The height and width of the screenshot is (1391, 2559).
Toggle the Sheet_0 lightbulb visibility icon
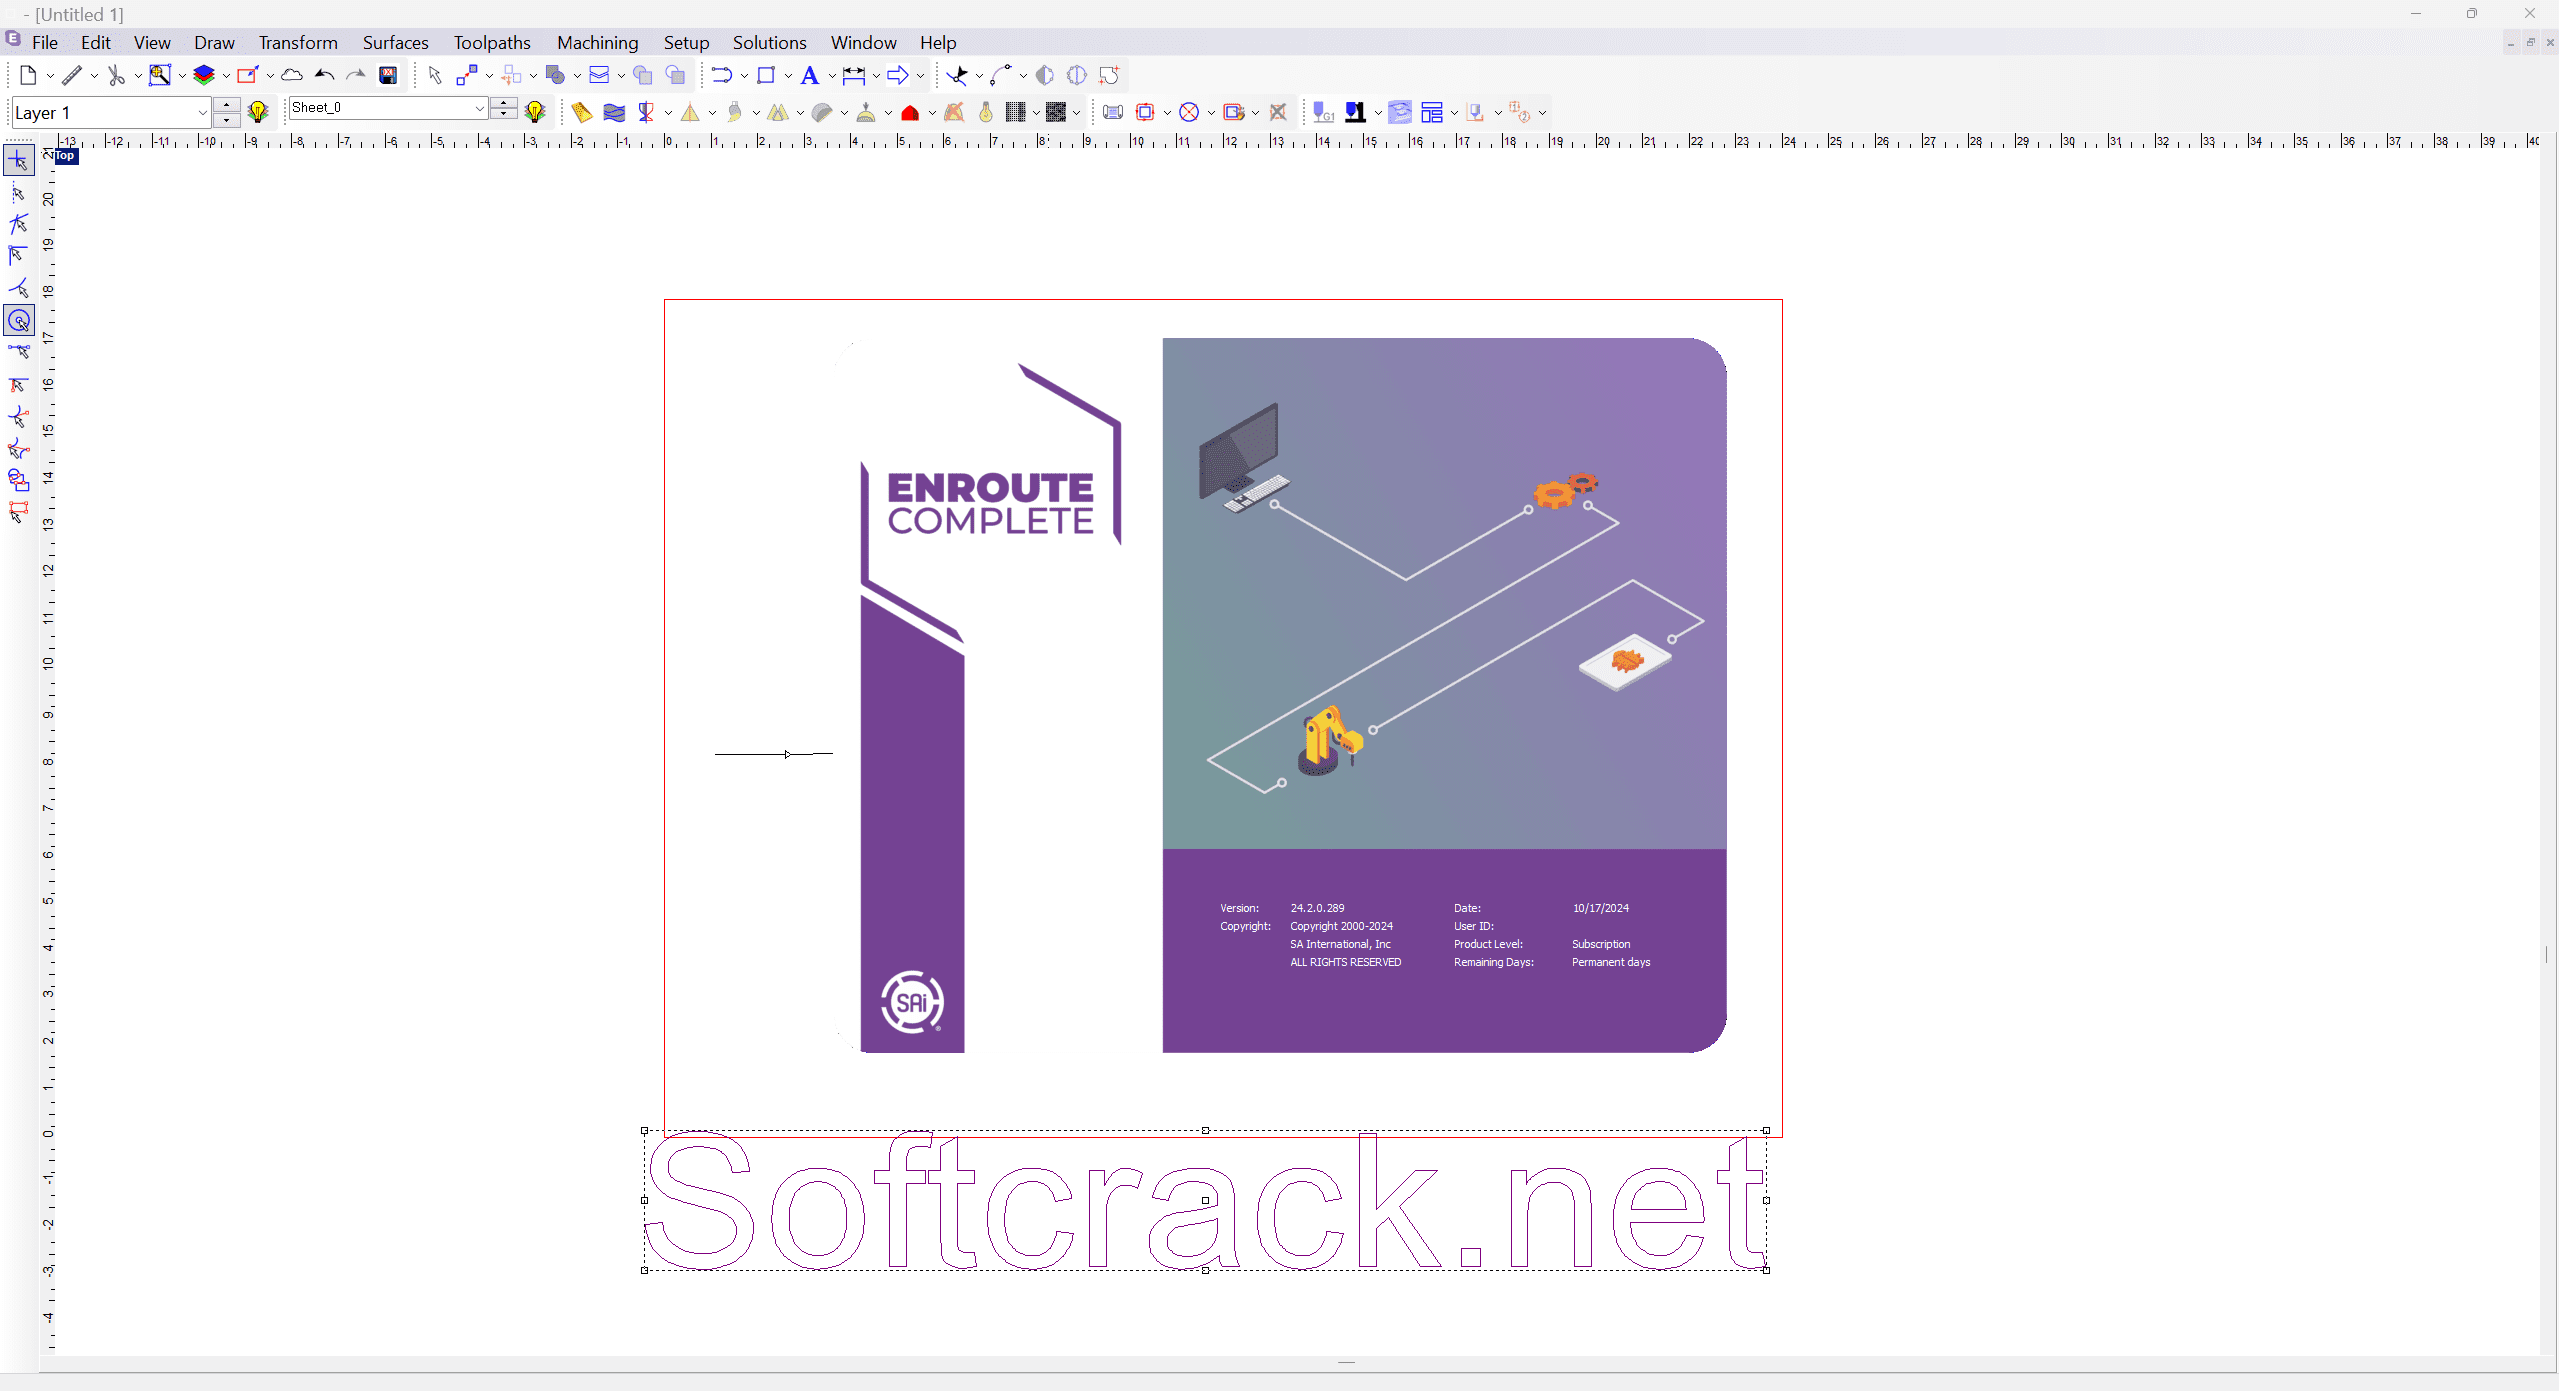tap(535, 112)
